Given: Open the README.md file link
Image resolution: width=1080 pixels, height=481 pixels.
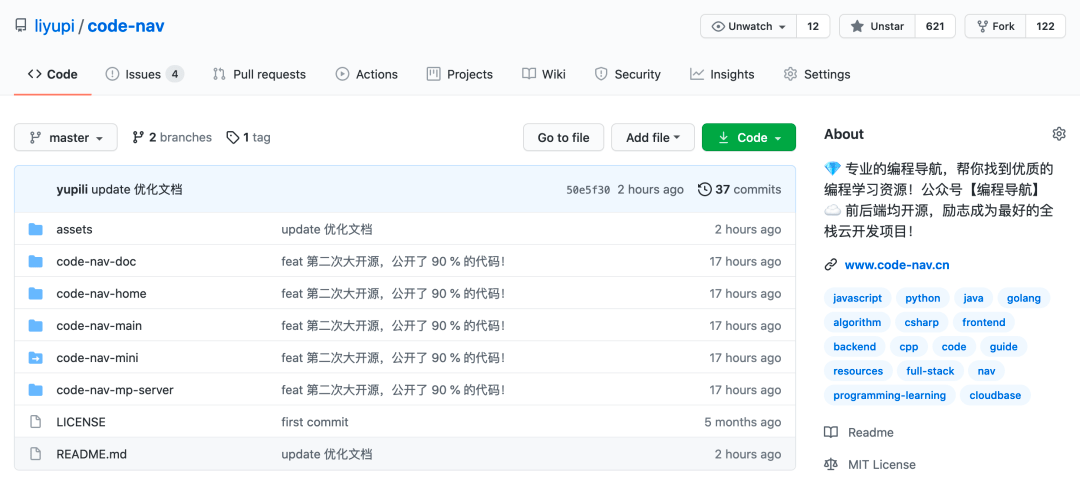Looking at the screenshot, I should point(91,454).
